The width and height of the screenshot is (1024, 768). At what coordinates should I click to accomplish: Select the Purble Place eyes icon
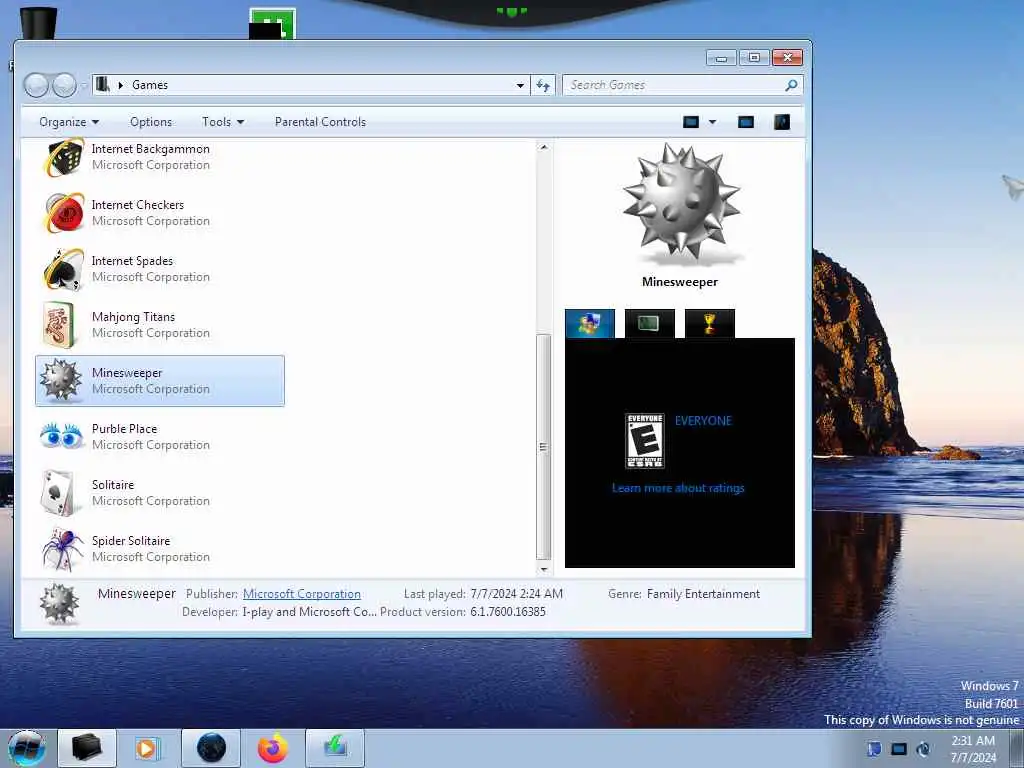[61, 436]
